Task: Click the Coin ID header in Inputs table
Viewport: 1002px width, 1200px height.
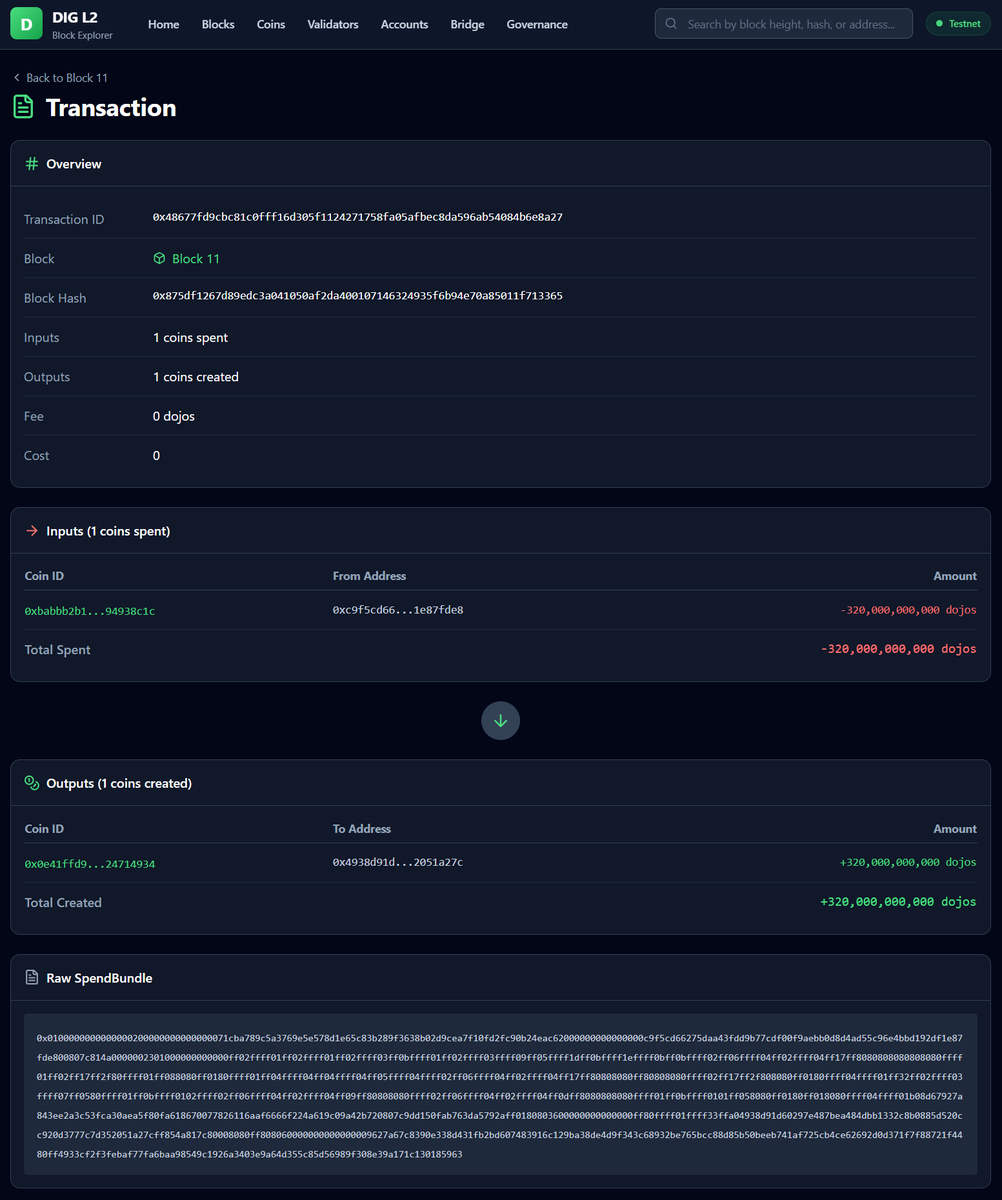Action: pyautogui.click(x=44, y=576)
